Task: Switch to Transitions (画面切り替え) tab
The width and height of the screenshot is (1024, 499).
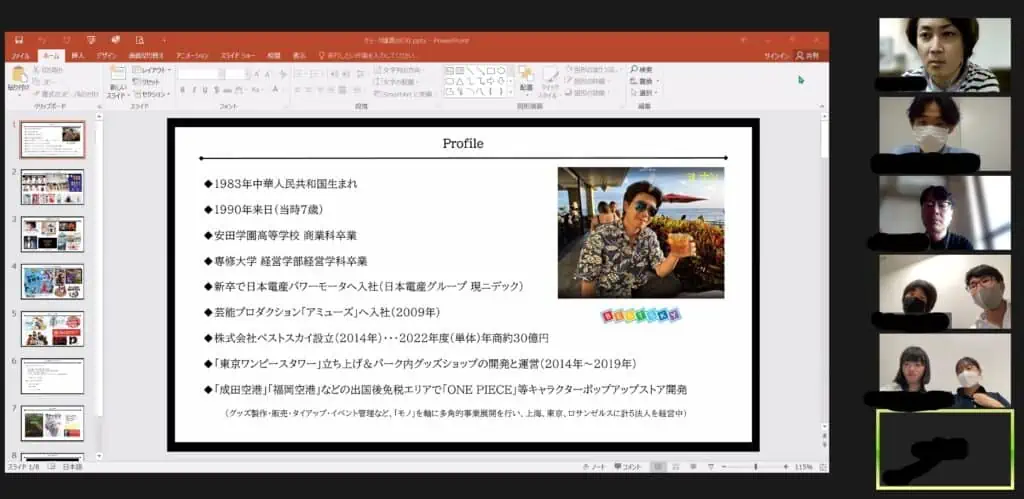Action: [x=146, y=56]
